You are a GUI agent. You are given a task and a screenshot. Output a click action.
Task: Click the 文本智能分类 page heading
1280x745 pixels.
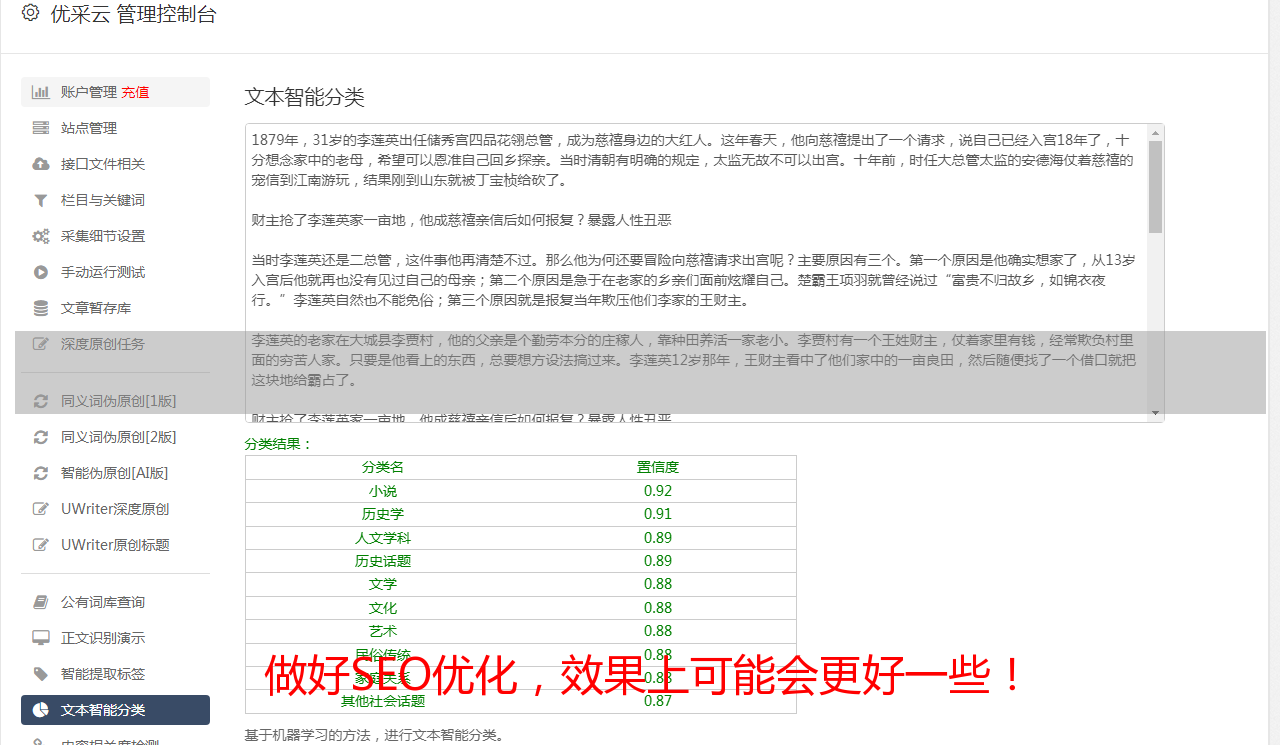[x=305, y=97]
